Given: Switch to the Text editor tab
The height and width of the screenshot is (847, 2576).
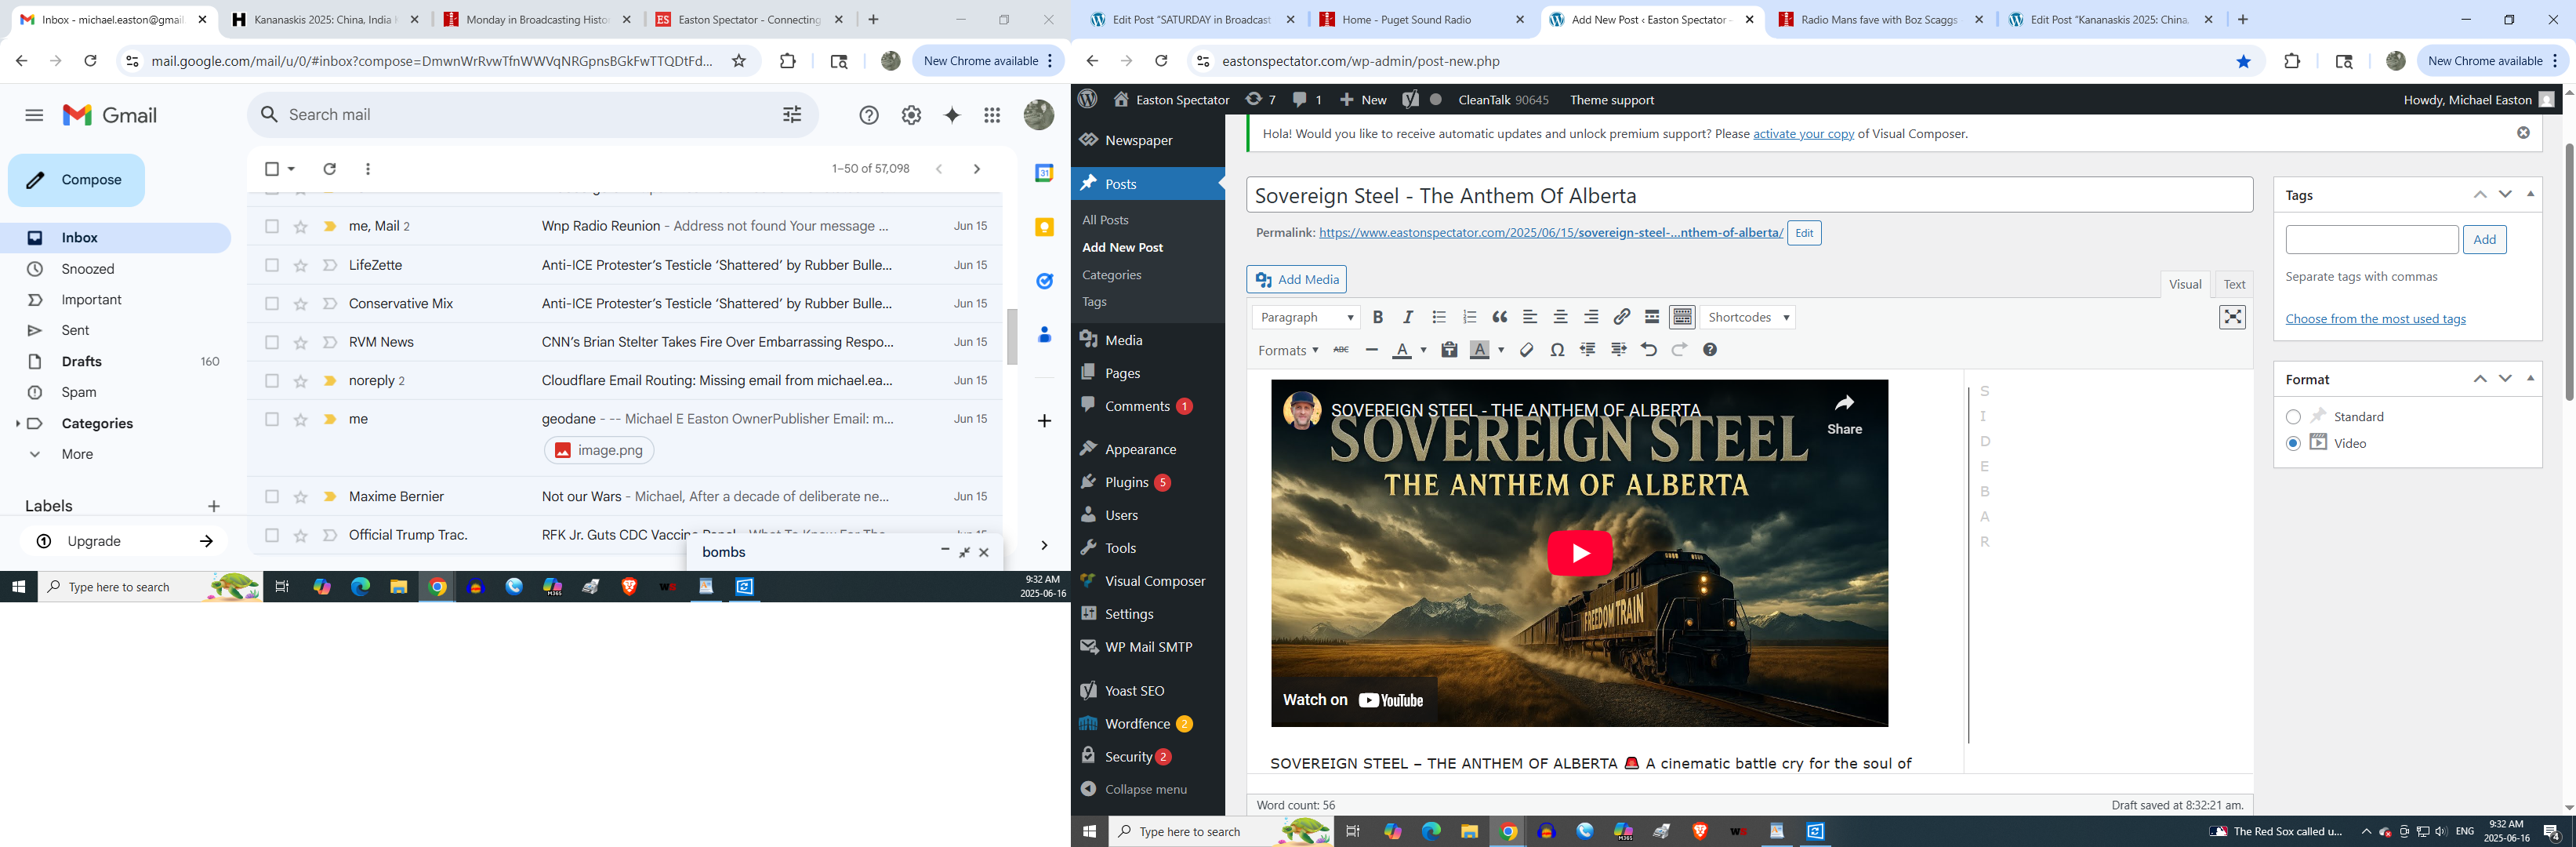Looking at the screenshot, I should [2233, 284].
